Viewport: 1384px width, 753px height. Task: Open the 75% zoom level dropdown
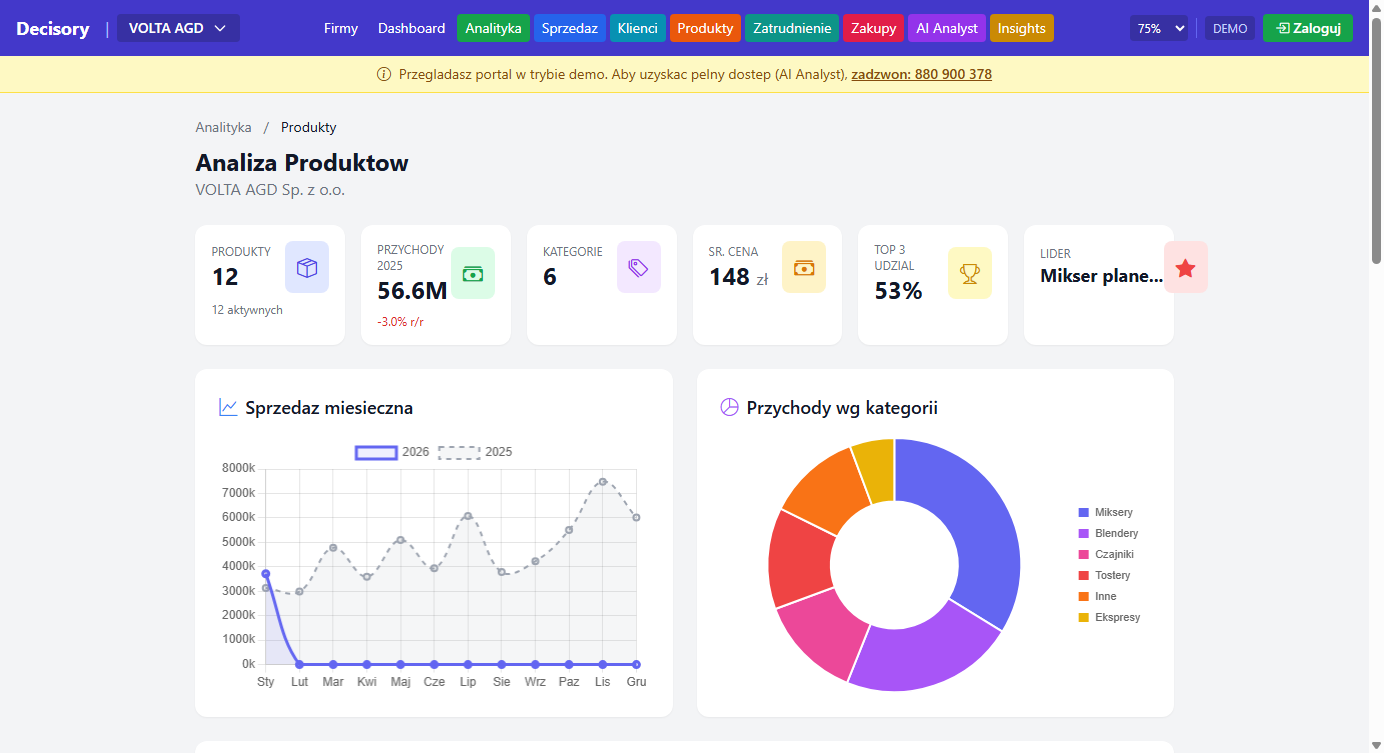[x=1159, y=29]
